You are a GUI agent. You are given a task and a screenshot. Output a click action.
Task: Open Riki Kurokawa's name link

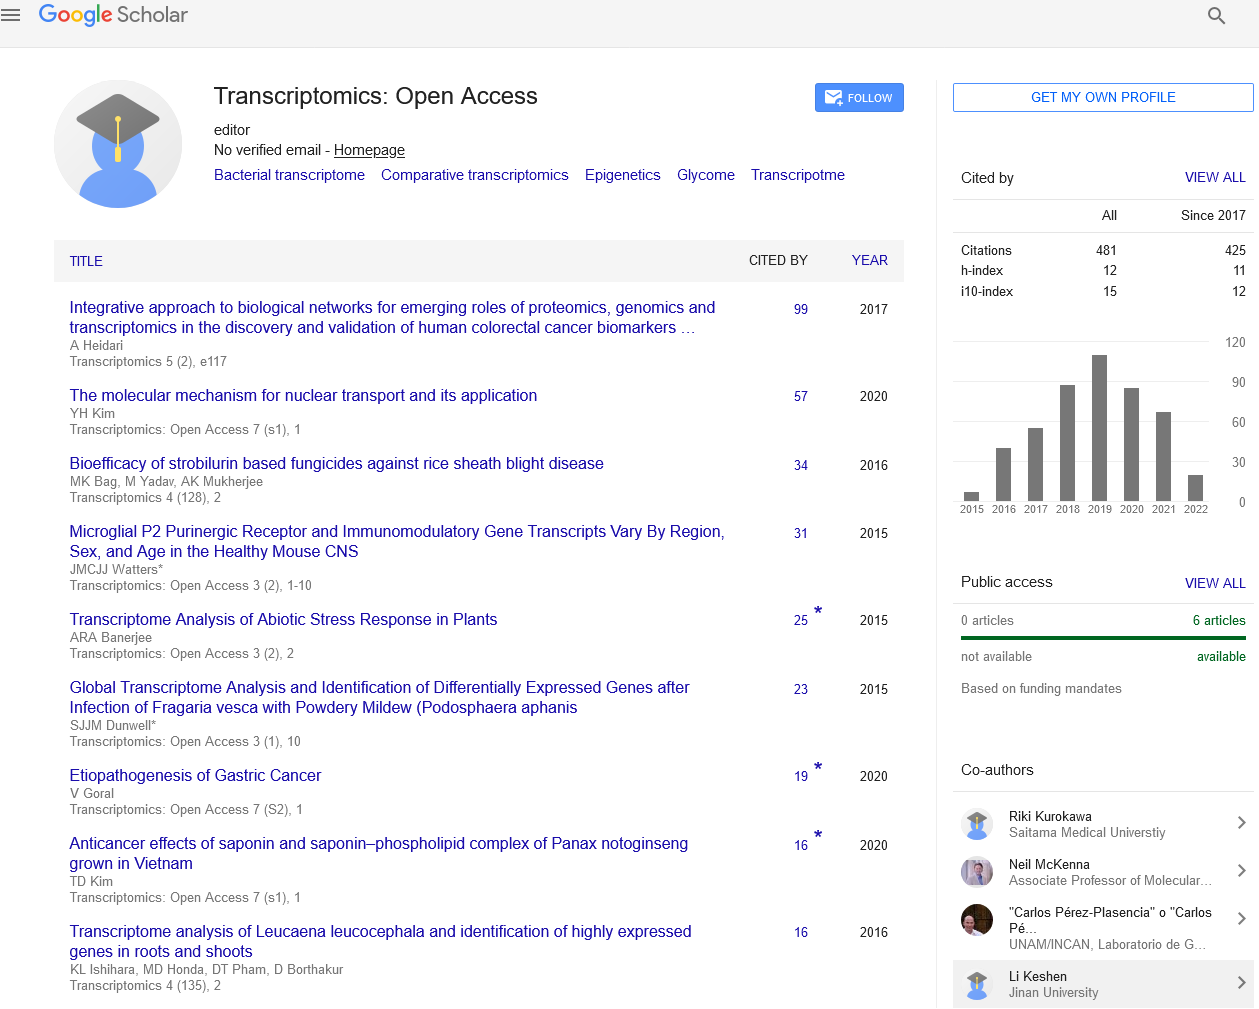1050,817
